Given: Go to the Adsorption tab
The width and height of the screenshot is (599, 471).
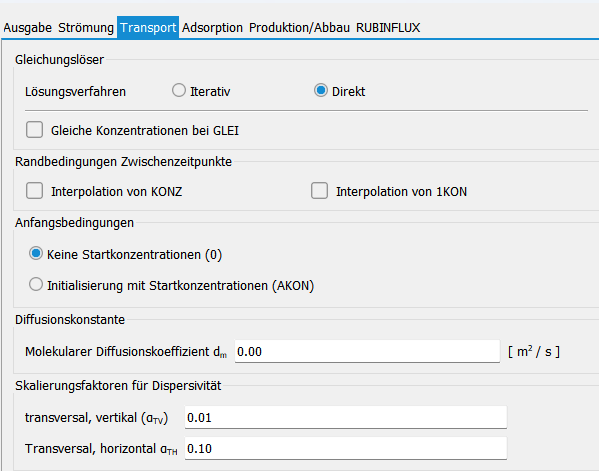Looking at the screenshot, I should 212,28.
